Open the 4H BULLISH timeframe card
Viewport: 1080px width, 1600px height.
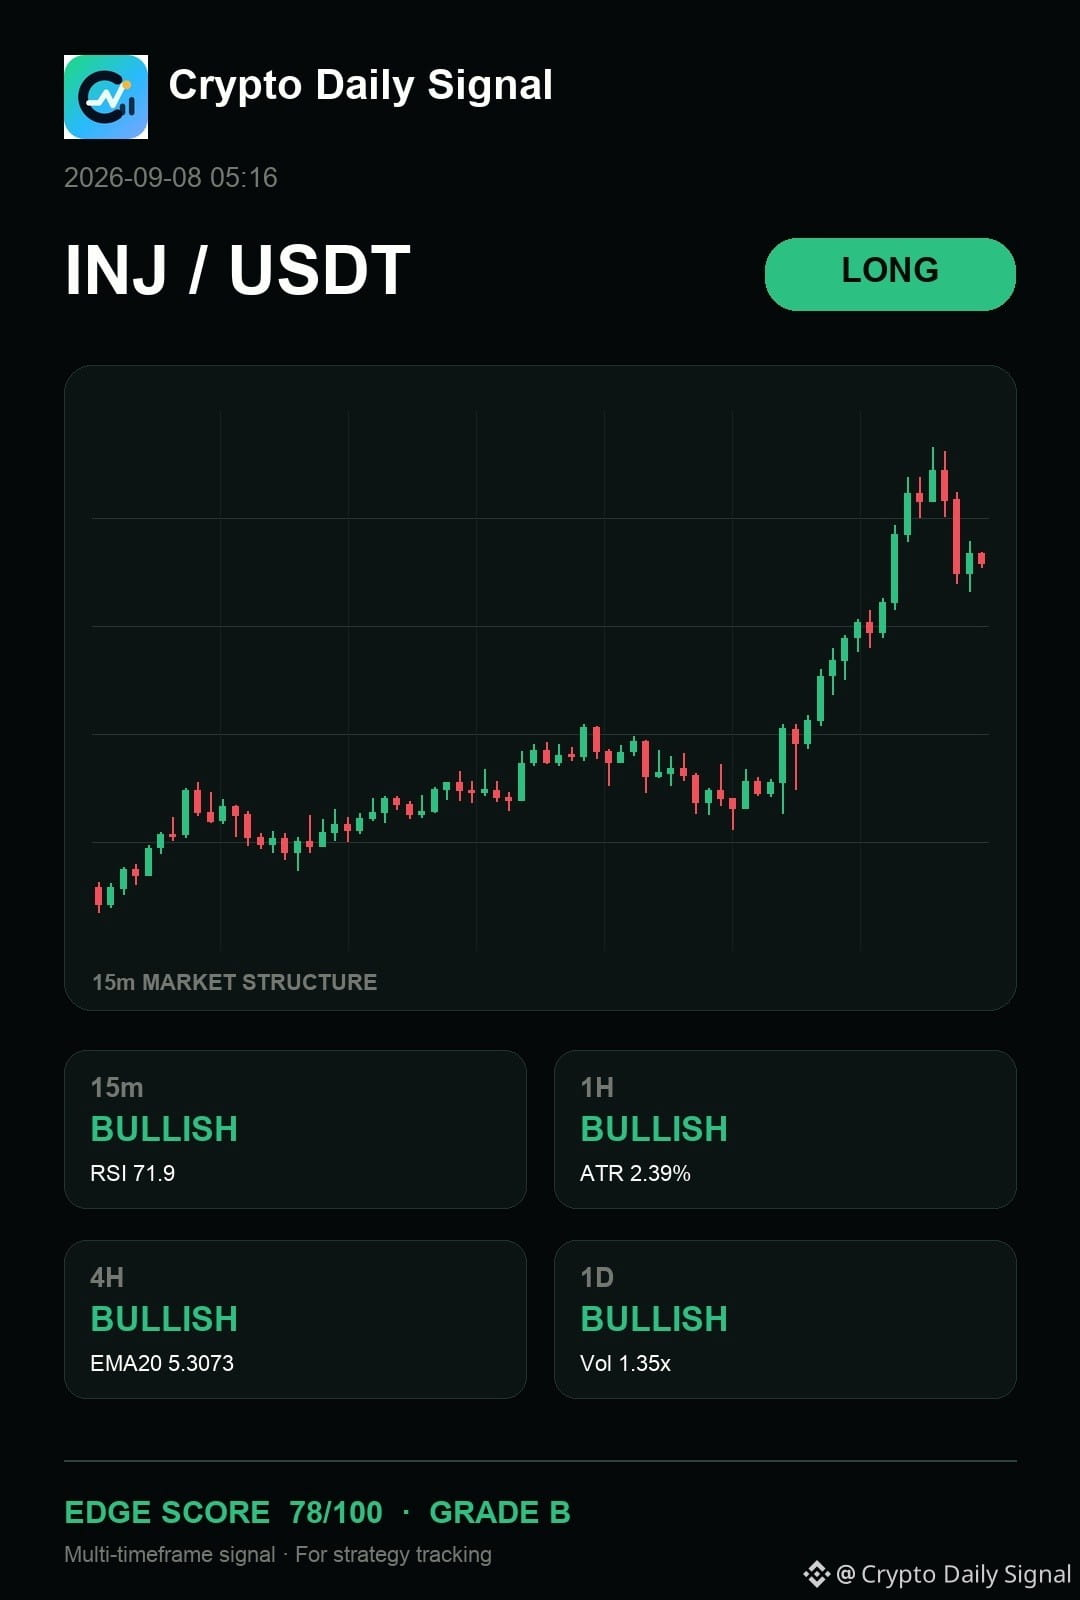point(295,1319)
